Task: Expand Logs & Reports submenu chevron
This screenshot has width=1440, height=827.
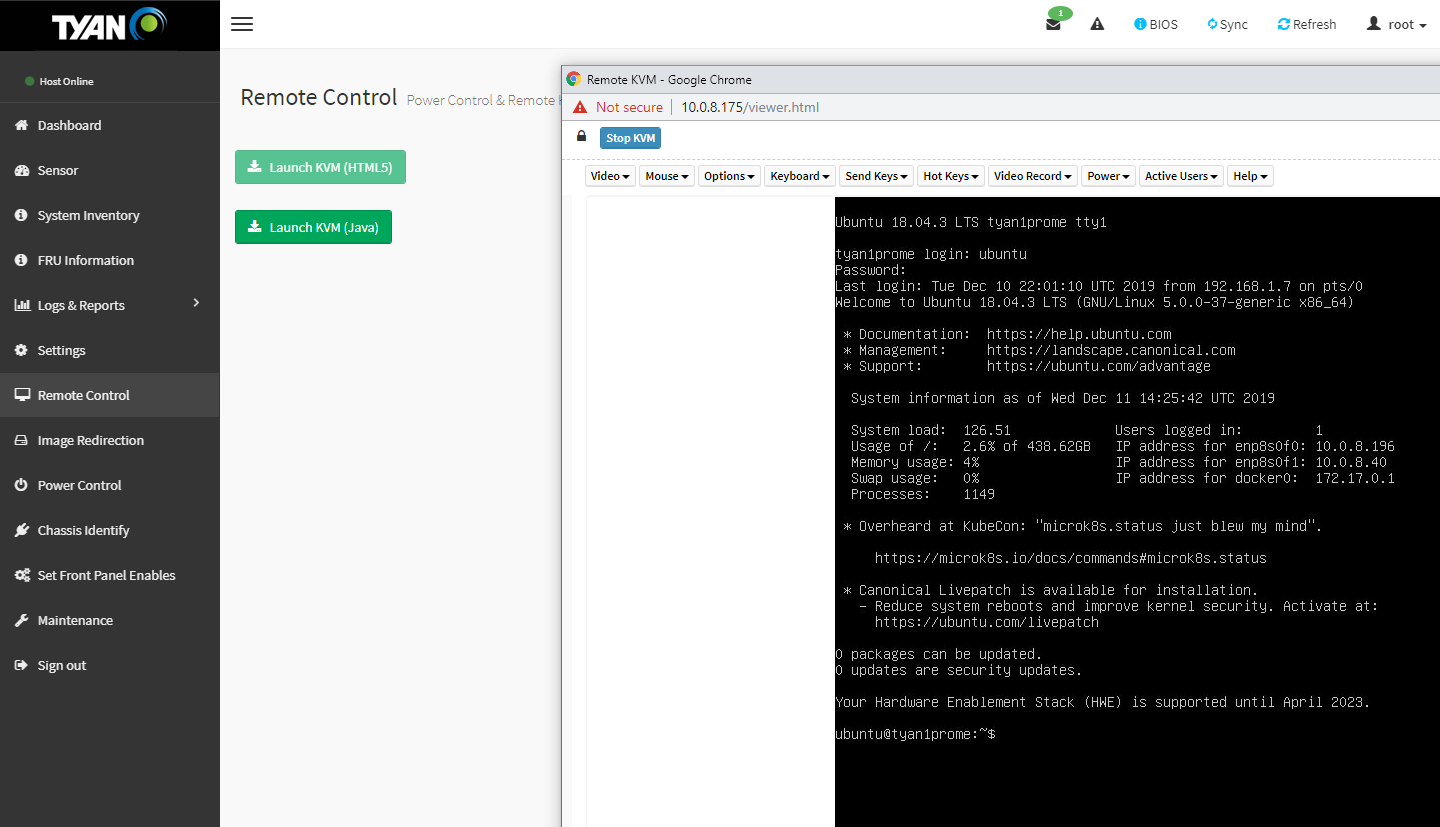Action: pos(196,302)
